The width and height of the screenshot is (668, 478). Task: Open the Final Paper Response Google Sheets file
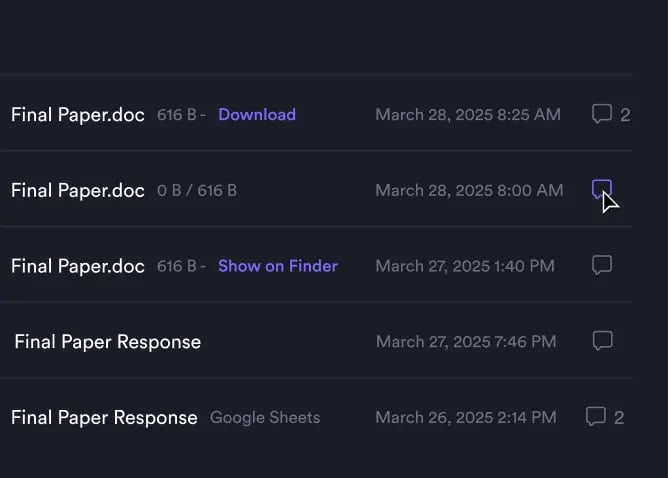[x=104, y=417]
